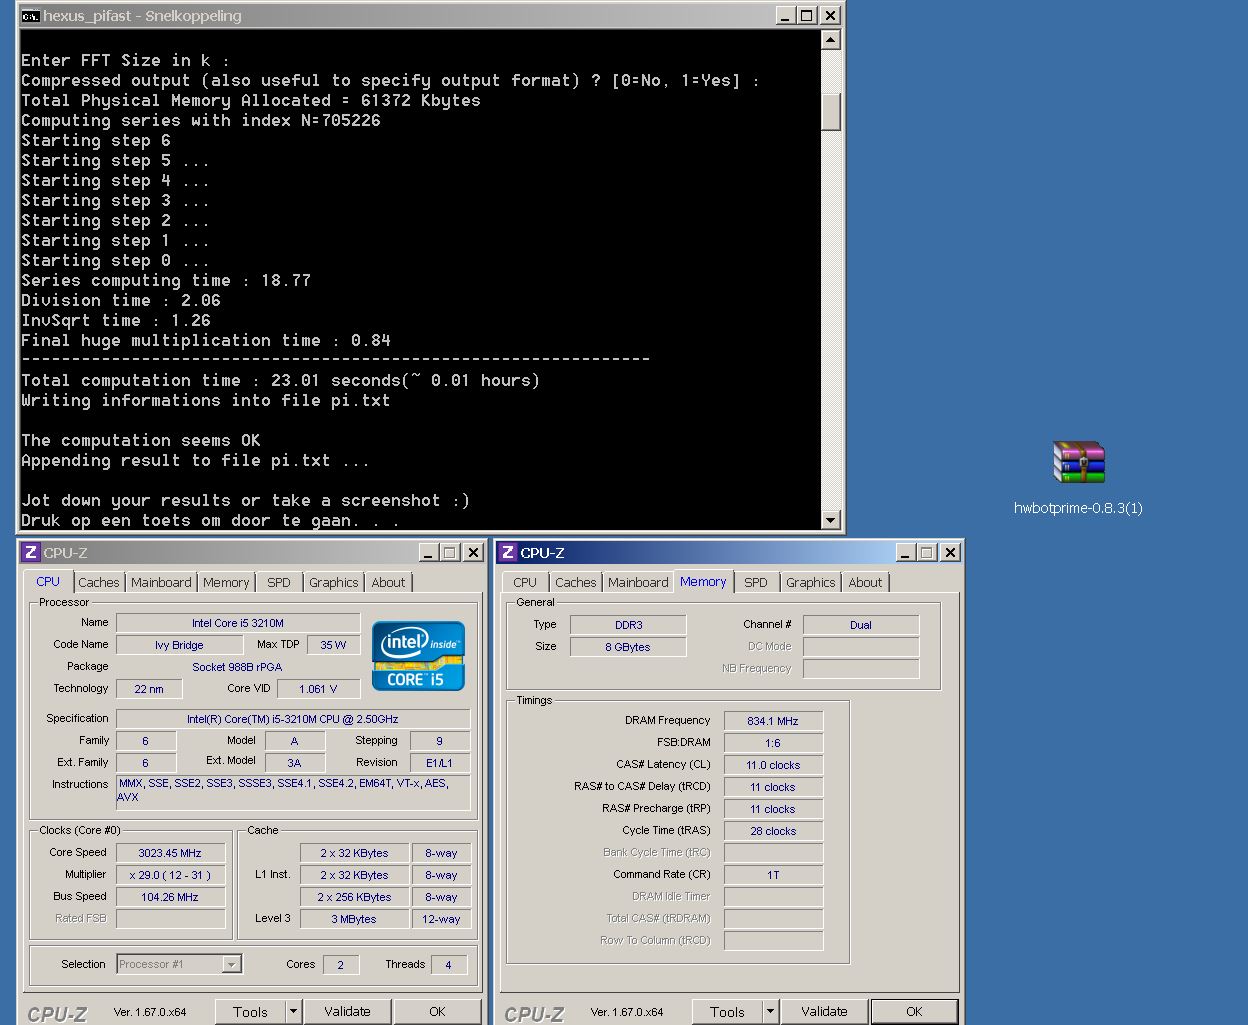Click Validate button in left CPU-Z window
Image resolution: width=1248 pixels, height=1025 pixels.
[x=347, y=1012]
